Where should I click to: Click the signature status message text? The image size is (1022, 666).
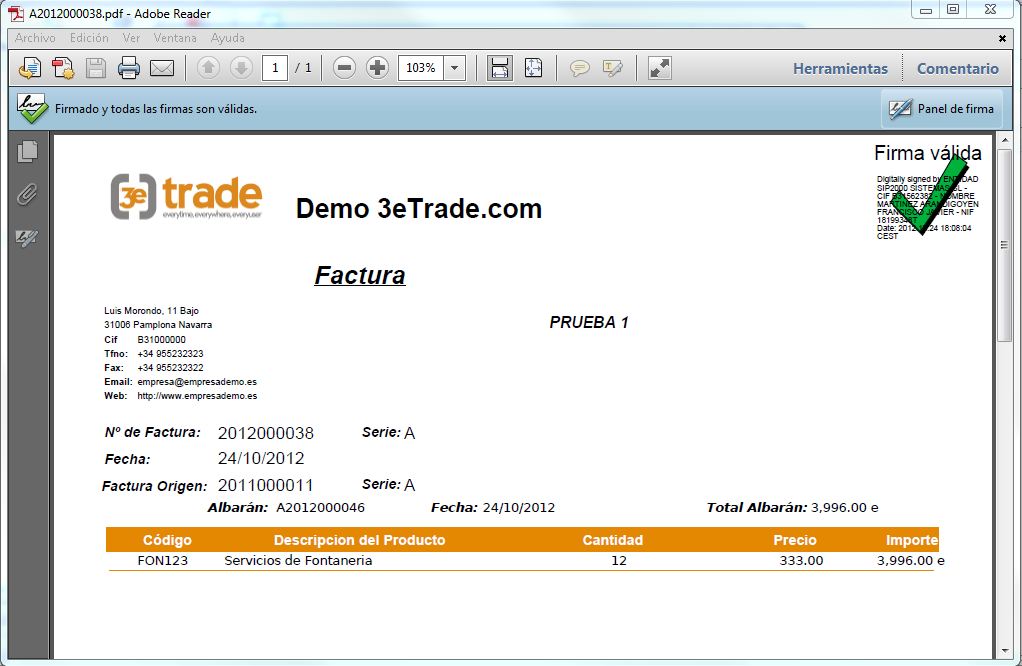[x=156, y=109]
